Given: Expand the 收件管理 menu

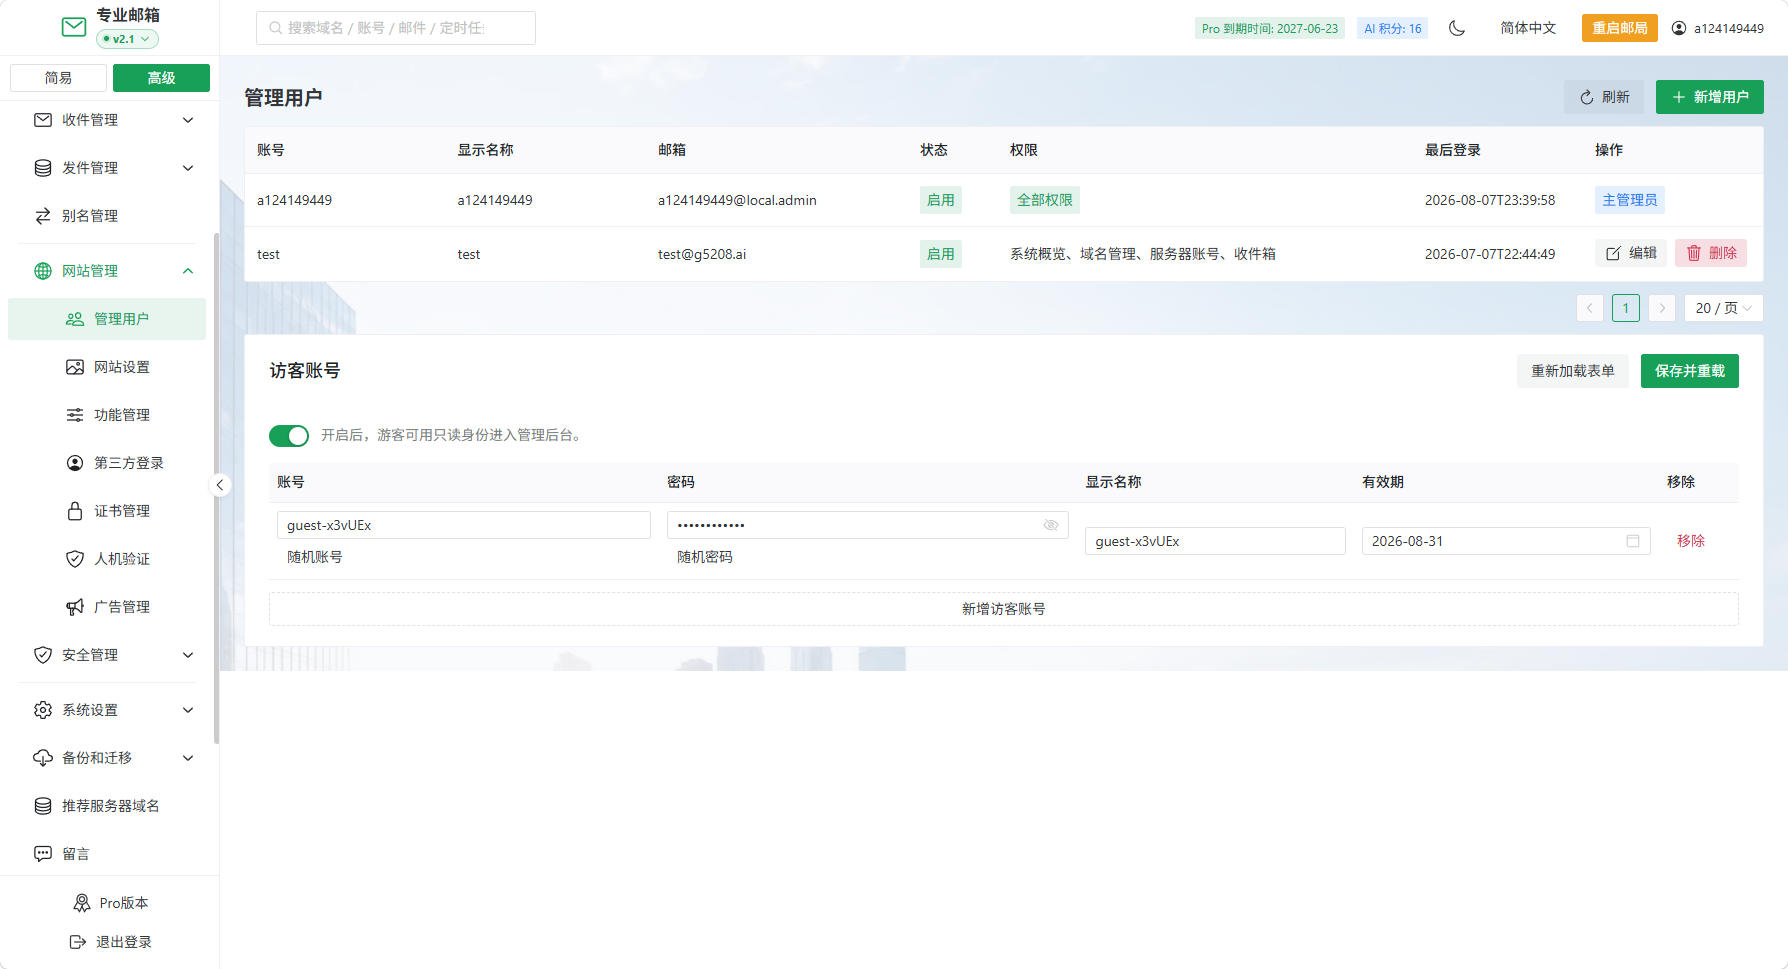Looking at the screenshot, I should point(188,120).
